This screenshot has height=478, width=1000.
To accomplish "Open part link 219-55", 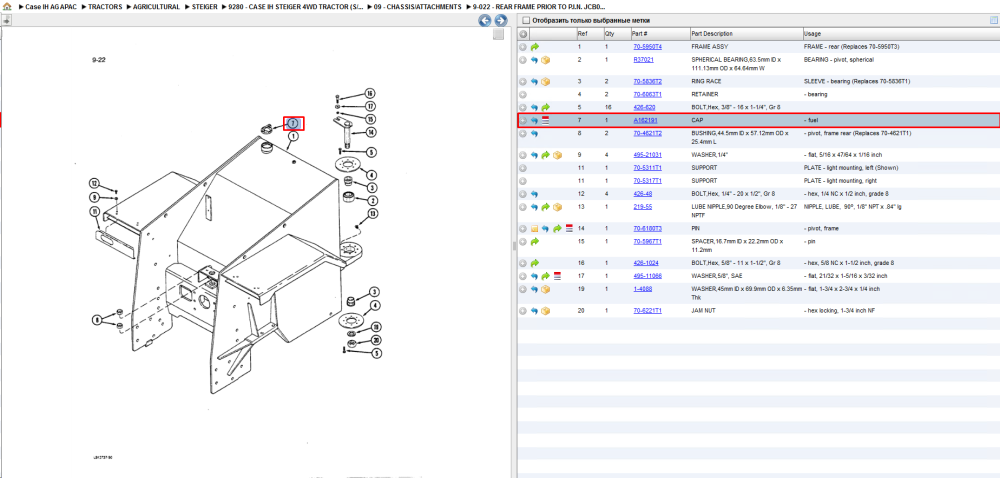I will pos(642,206).
